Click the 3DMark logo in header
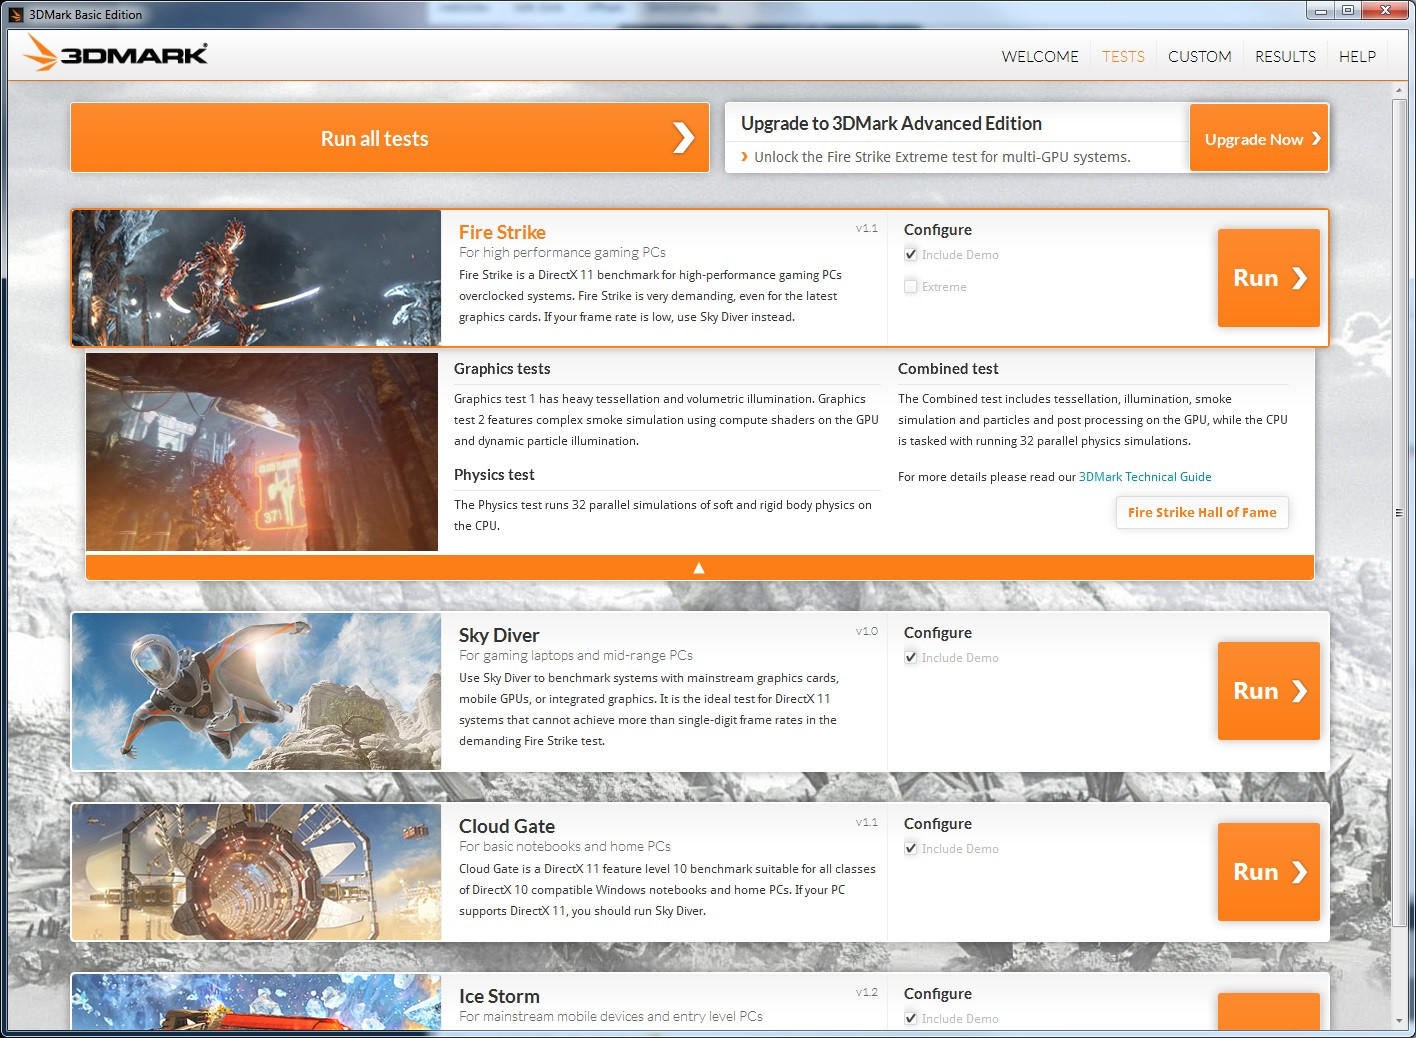 coord(116,54)
